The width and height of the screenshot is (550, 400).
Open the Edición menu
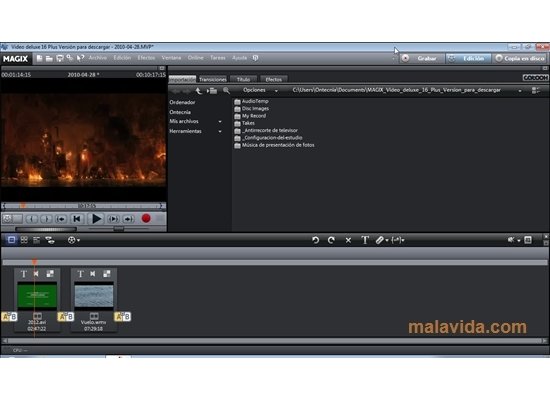(x=122, y=58)
